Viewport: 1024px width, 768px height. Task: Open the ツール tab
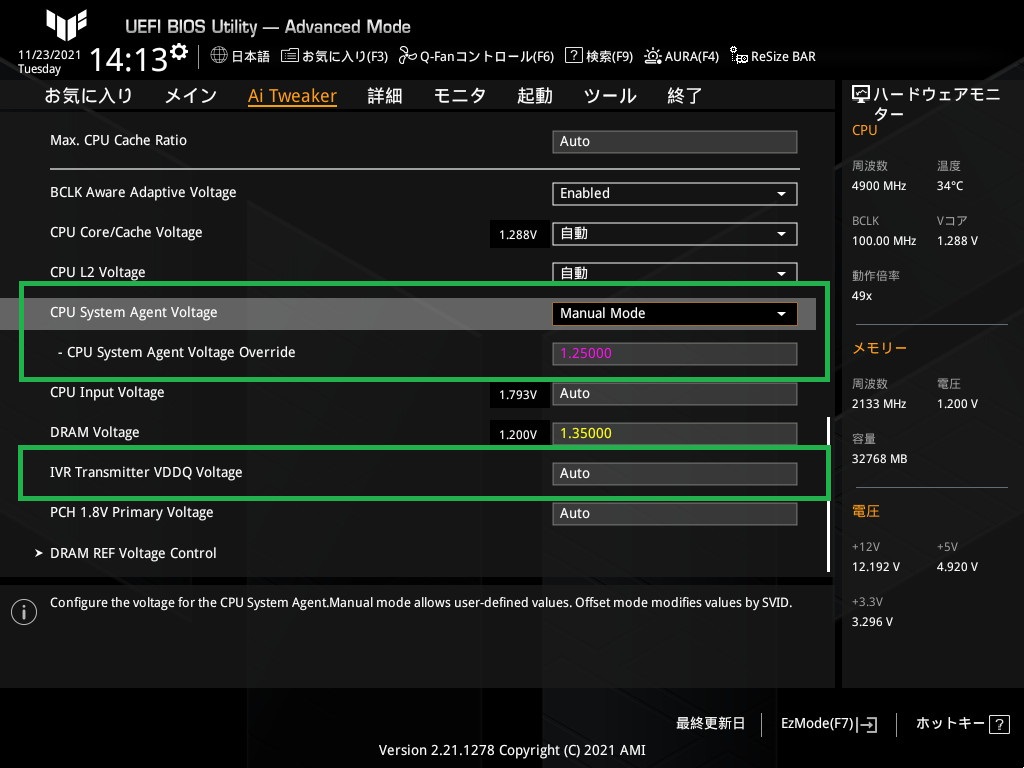610,95
